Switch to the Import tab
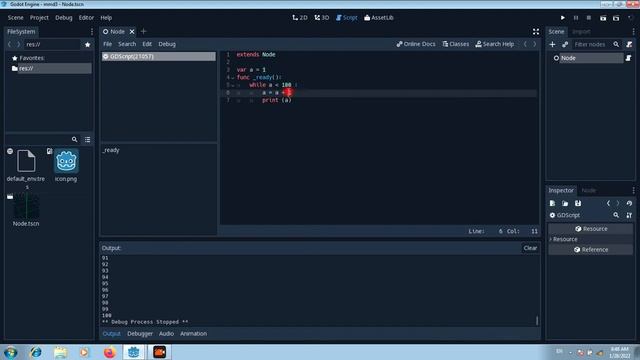 (581, 31)
